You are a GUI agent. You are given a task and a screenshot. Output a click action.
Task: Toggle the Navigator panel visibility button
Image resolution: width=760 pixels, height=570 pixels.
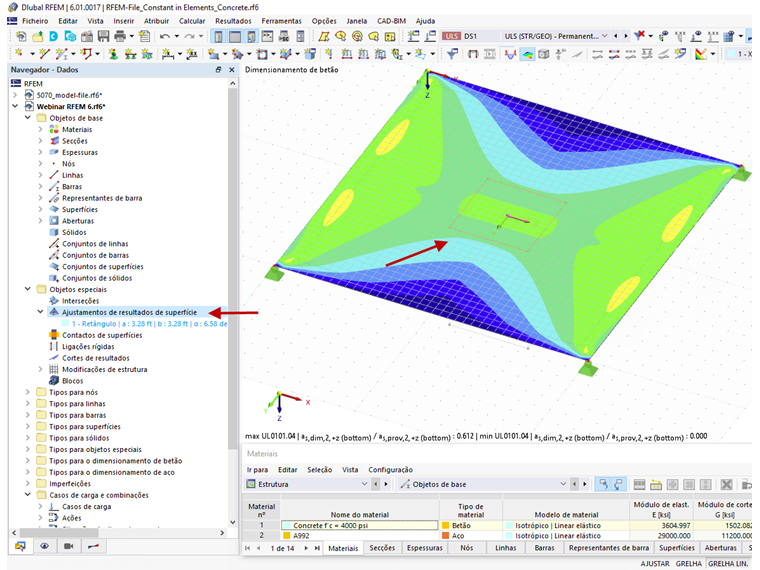(x=219, y=36)
